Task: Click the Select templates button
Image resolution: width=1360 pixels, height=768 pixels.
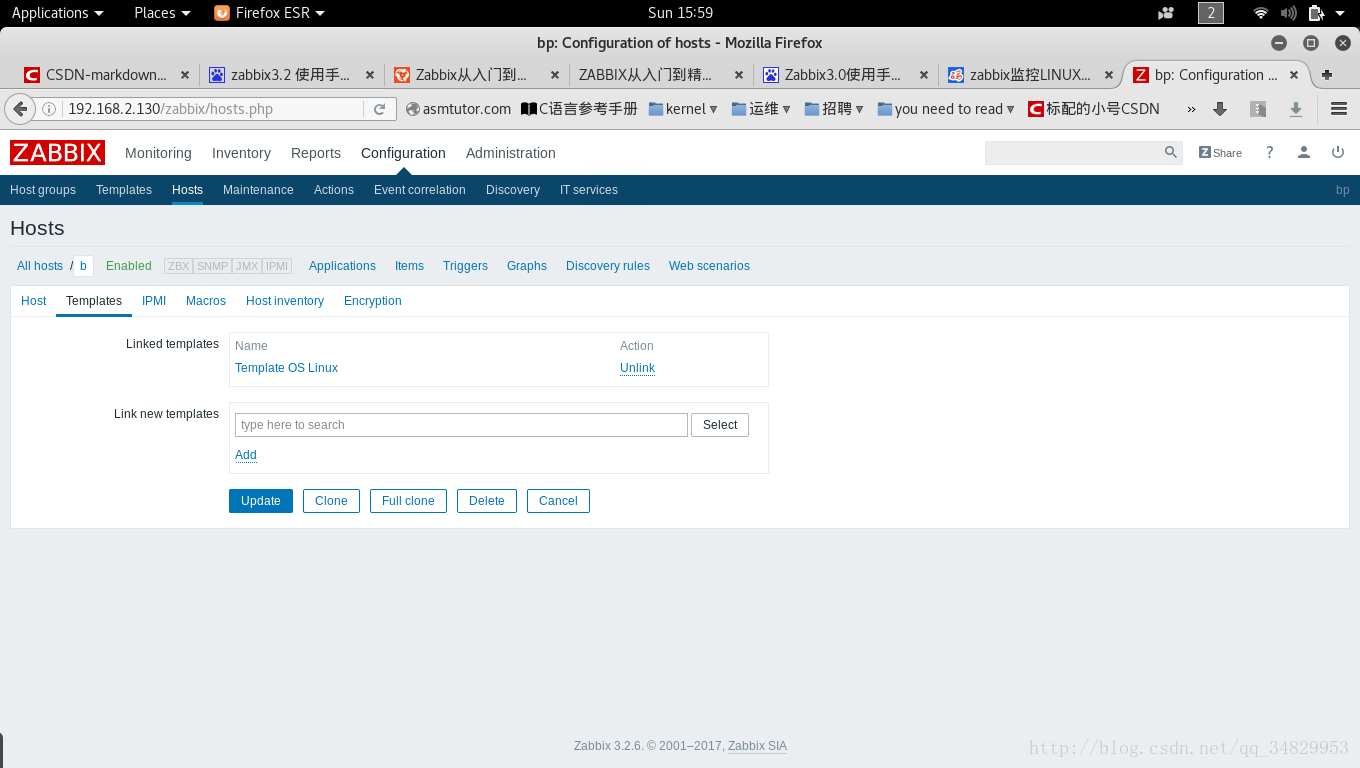Action: [x=720, y=425]
